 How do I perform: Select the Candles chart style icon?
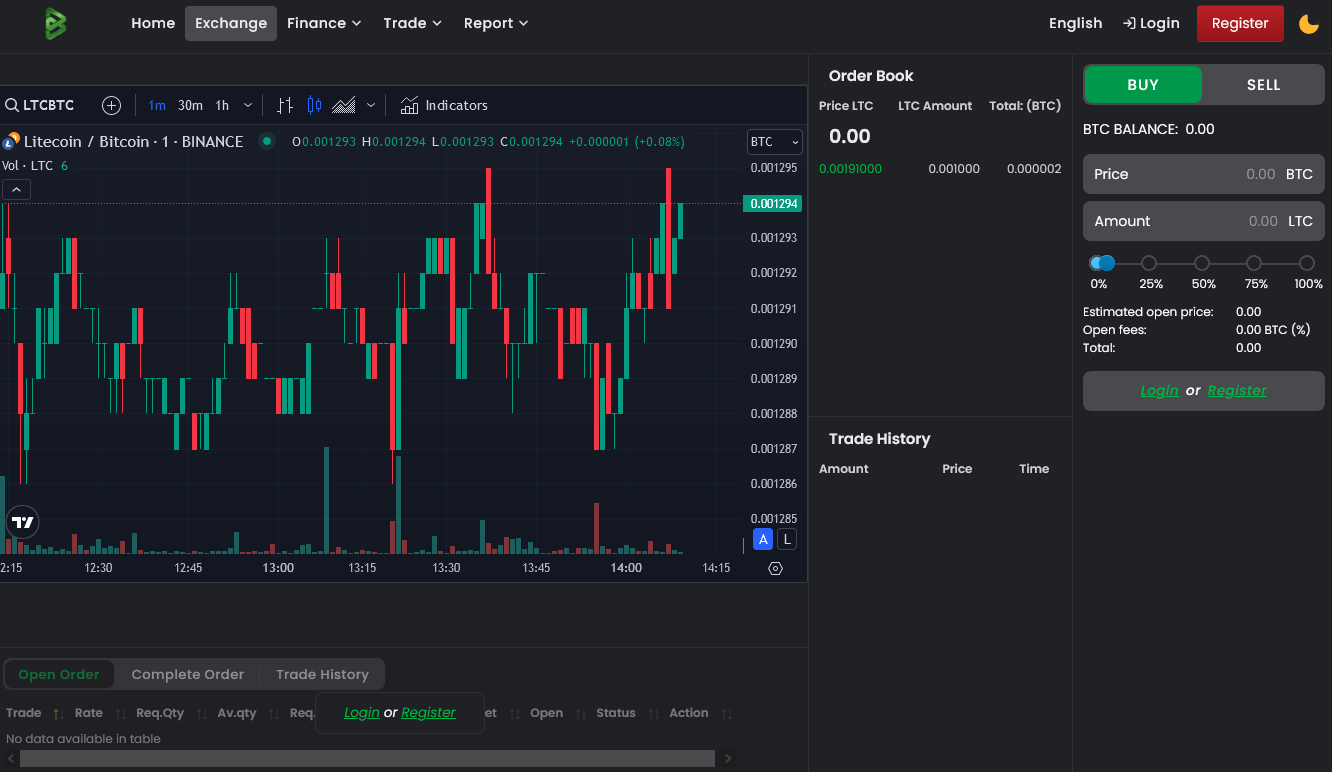click(x=314, y=105)
